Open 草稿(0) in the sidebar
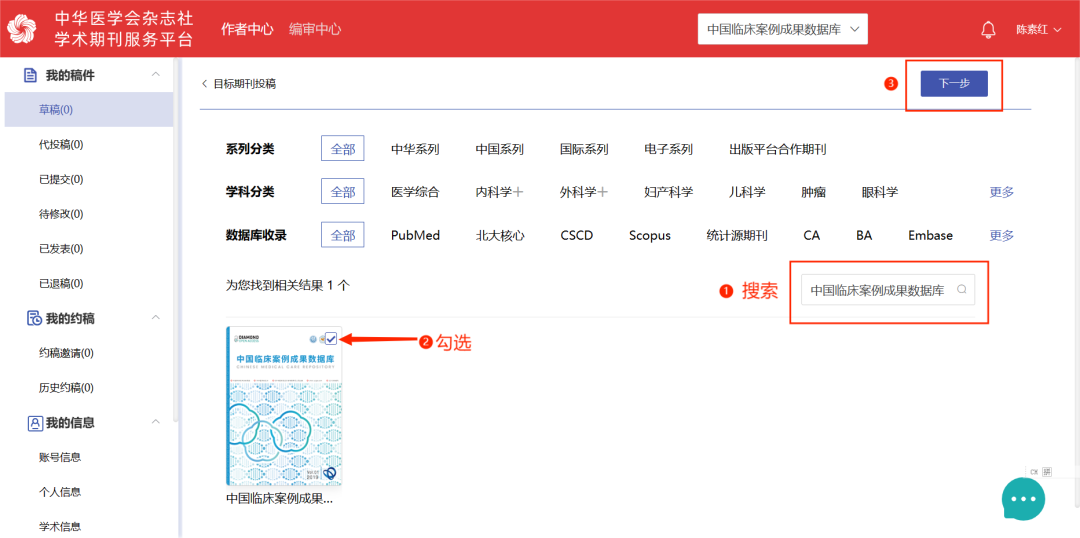Viewport: 1080px width, 538px height. 89,110
